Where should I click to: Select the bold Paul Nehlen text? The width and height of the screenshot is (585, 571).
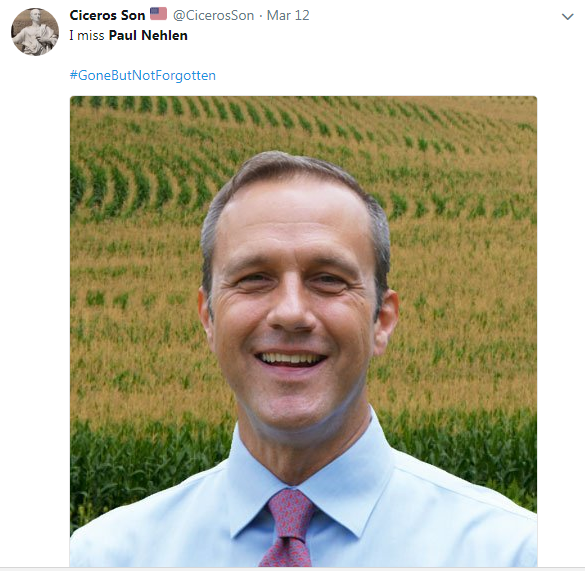[x=148, y=35]
